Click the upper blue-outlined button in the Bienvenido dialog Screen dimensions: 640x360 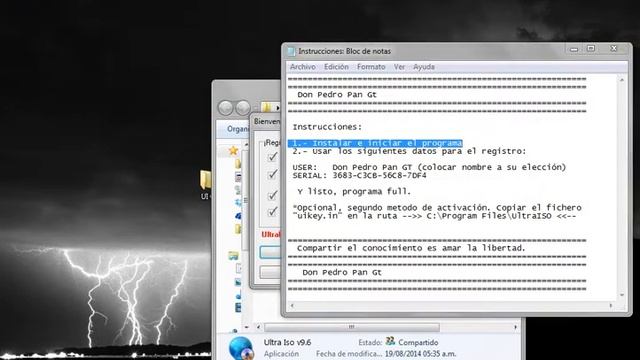[270, 252]
